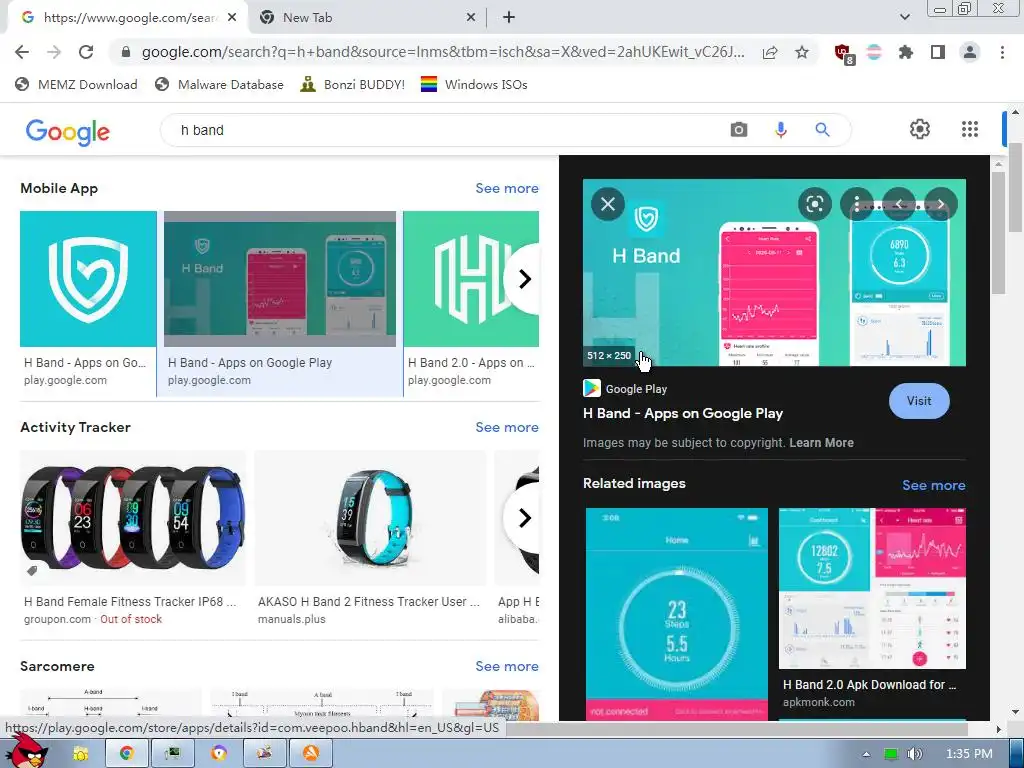The image size is (1024, 768).
Task: Click the Angry Birds start button
Action: coord(27,751)
